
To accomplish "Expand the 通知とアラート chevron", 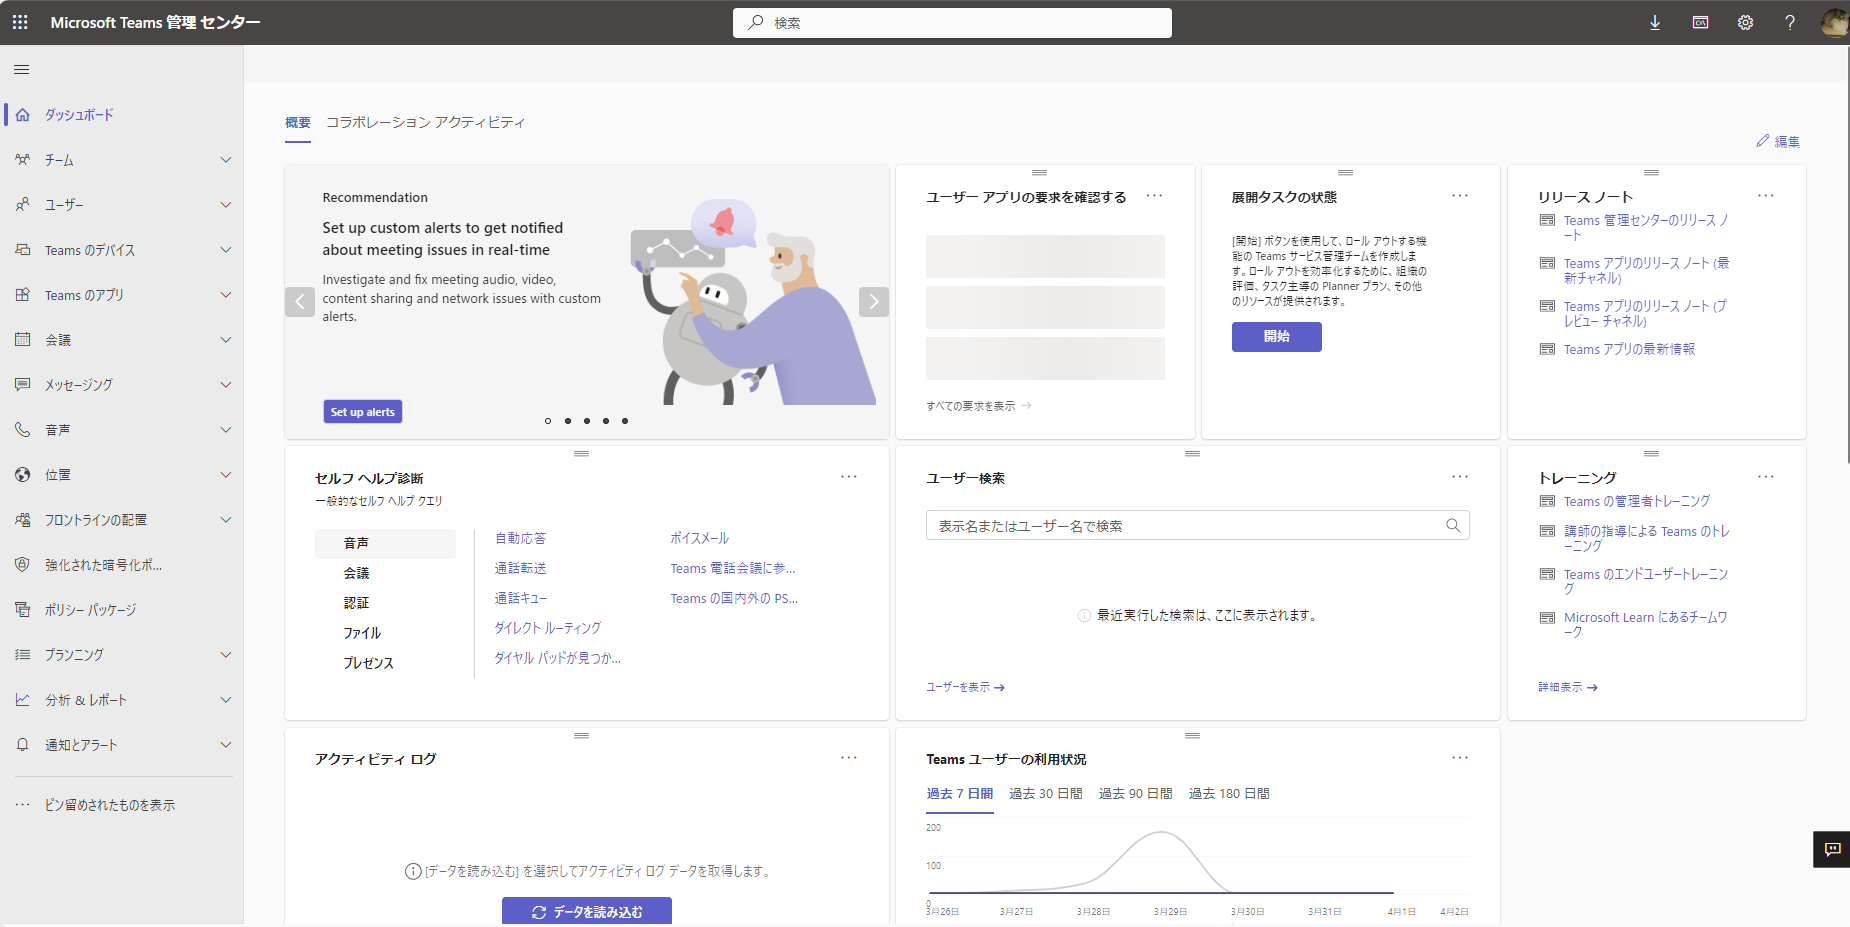I will 226,745.
